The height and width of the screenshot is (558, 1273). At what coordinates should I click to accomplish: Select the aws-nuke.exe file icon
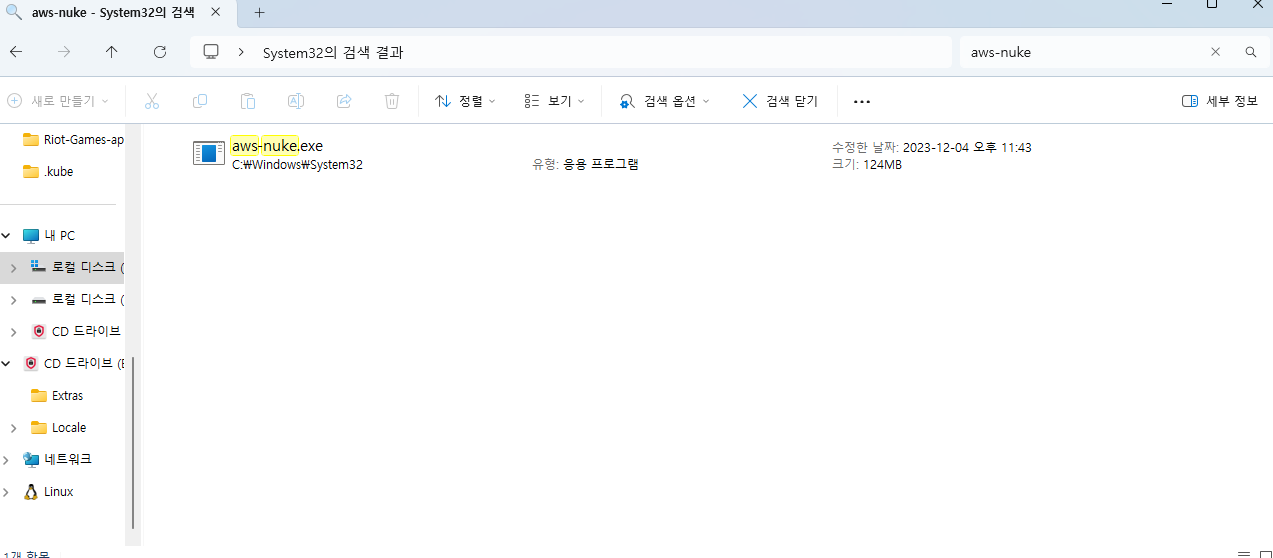(x=209, y=152)
